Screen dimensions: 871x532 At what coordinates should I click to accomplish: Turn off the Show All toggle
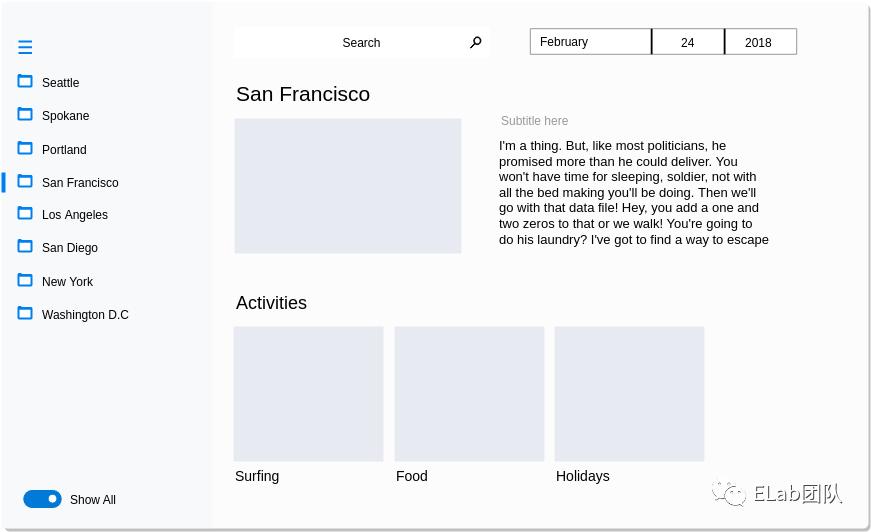[42, 499]
